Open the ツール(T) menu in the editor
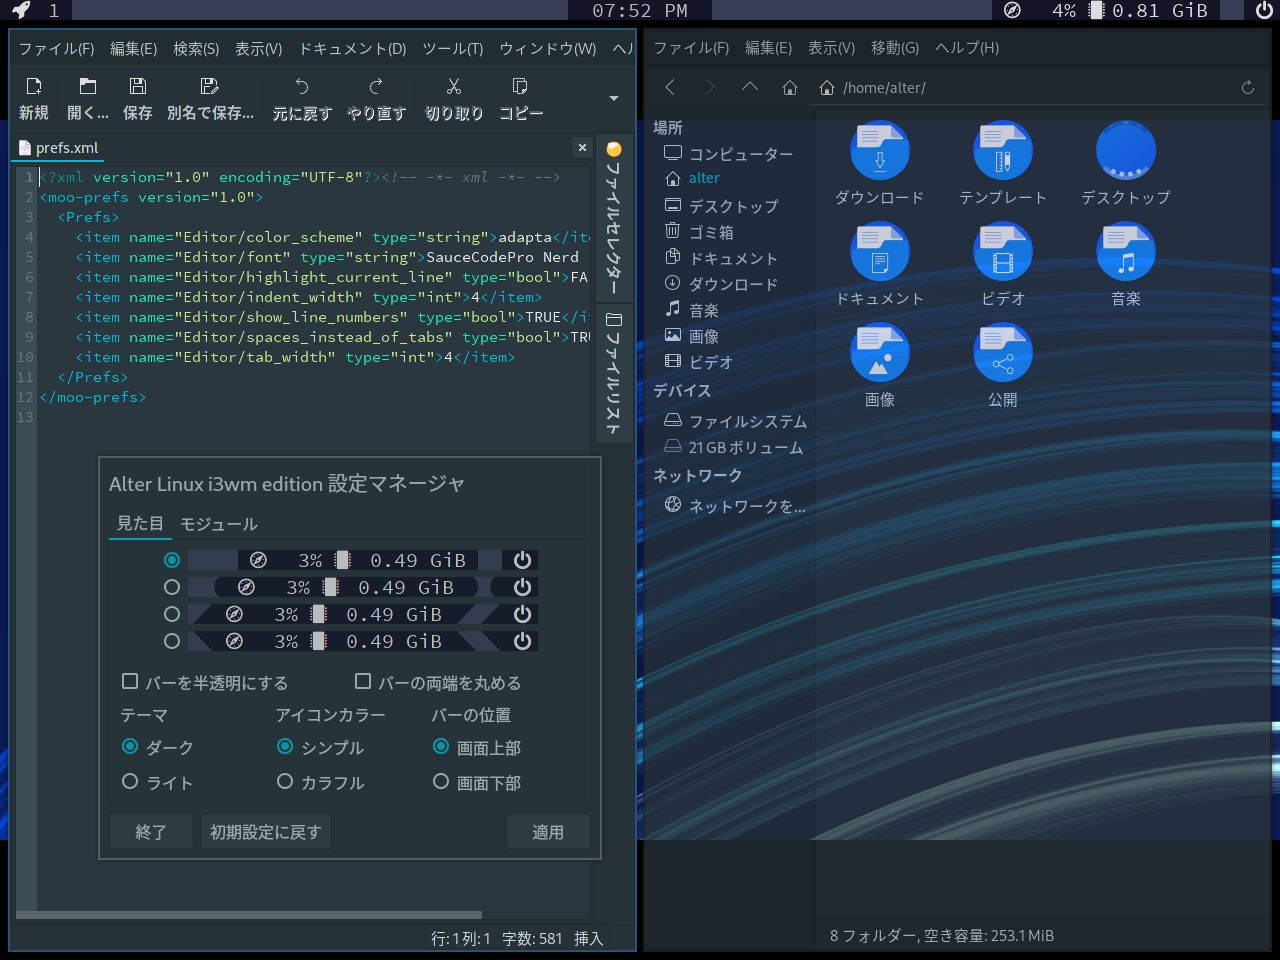This screenshot has height=960, width=1280. [452, 48]
